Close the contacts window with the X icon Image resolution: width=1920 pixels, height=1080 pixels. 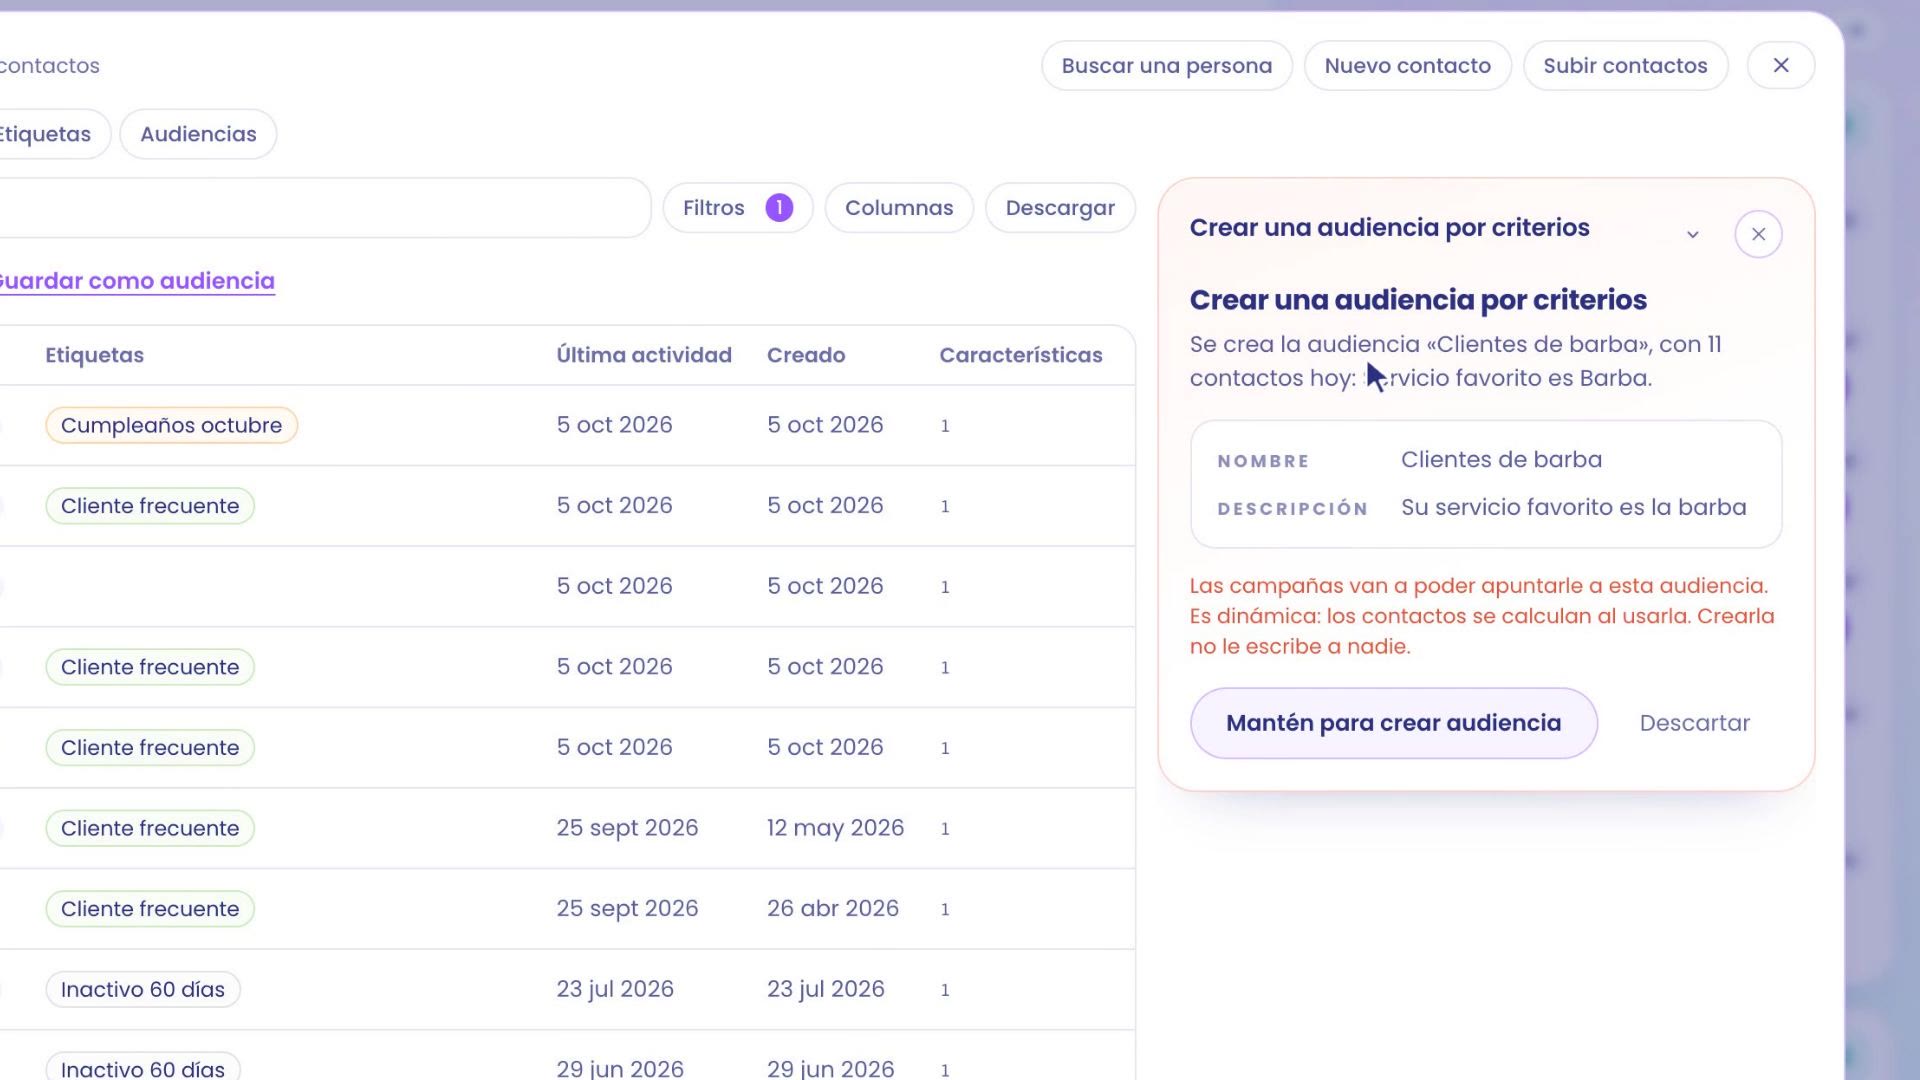click(1780, 65)
